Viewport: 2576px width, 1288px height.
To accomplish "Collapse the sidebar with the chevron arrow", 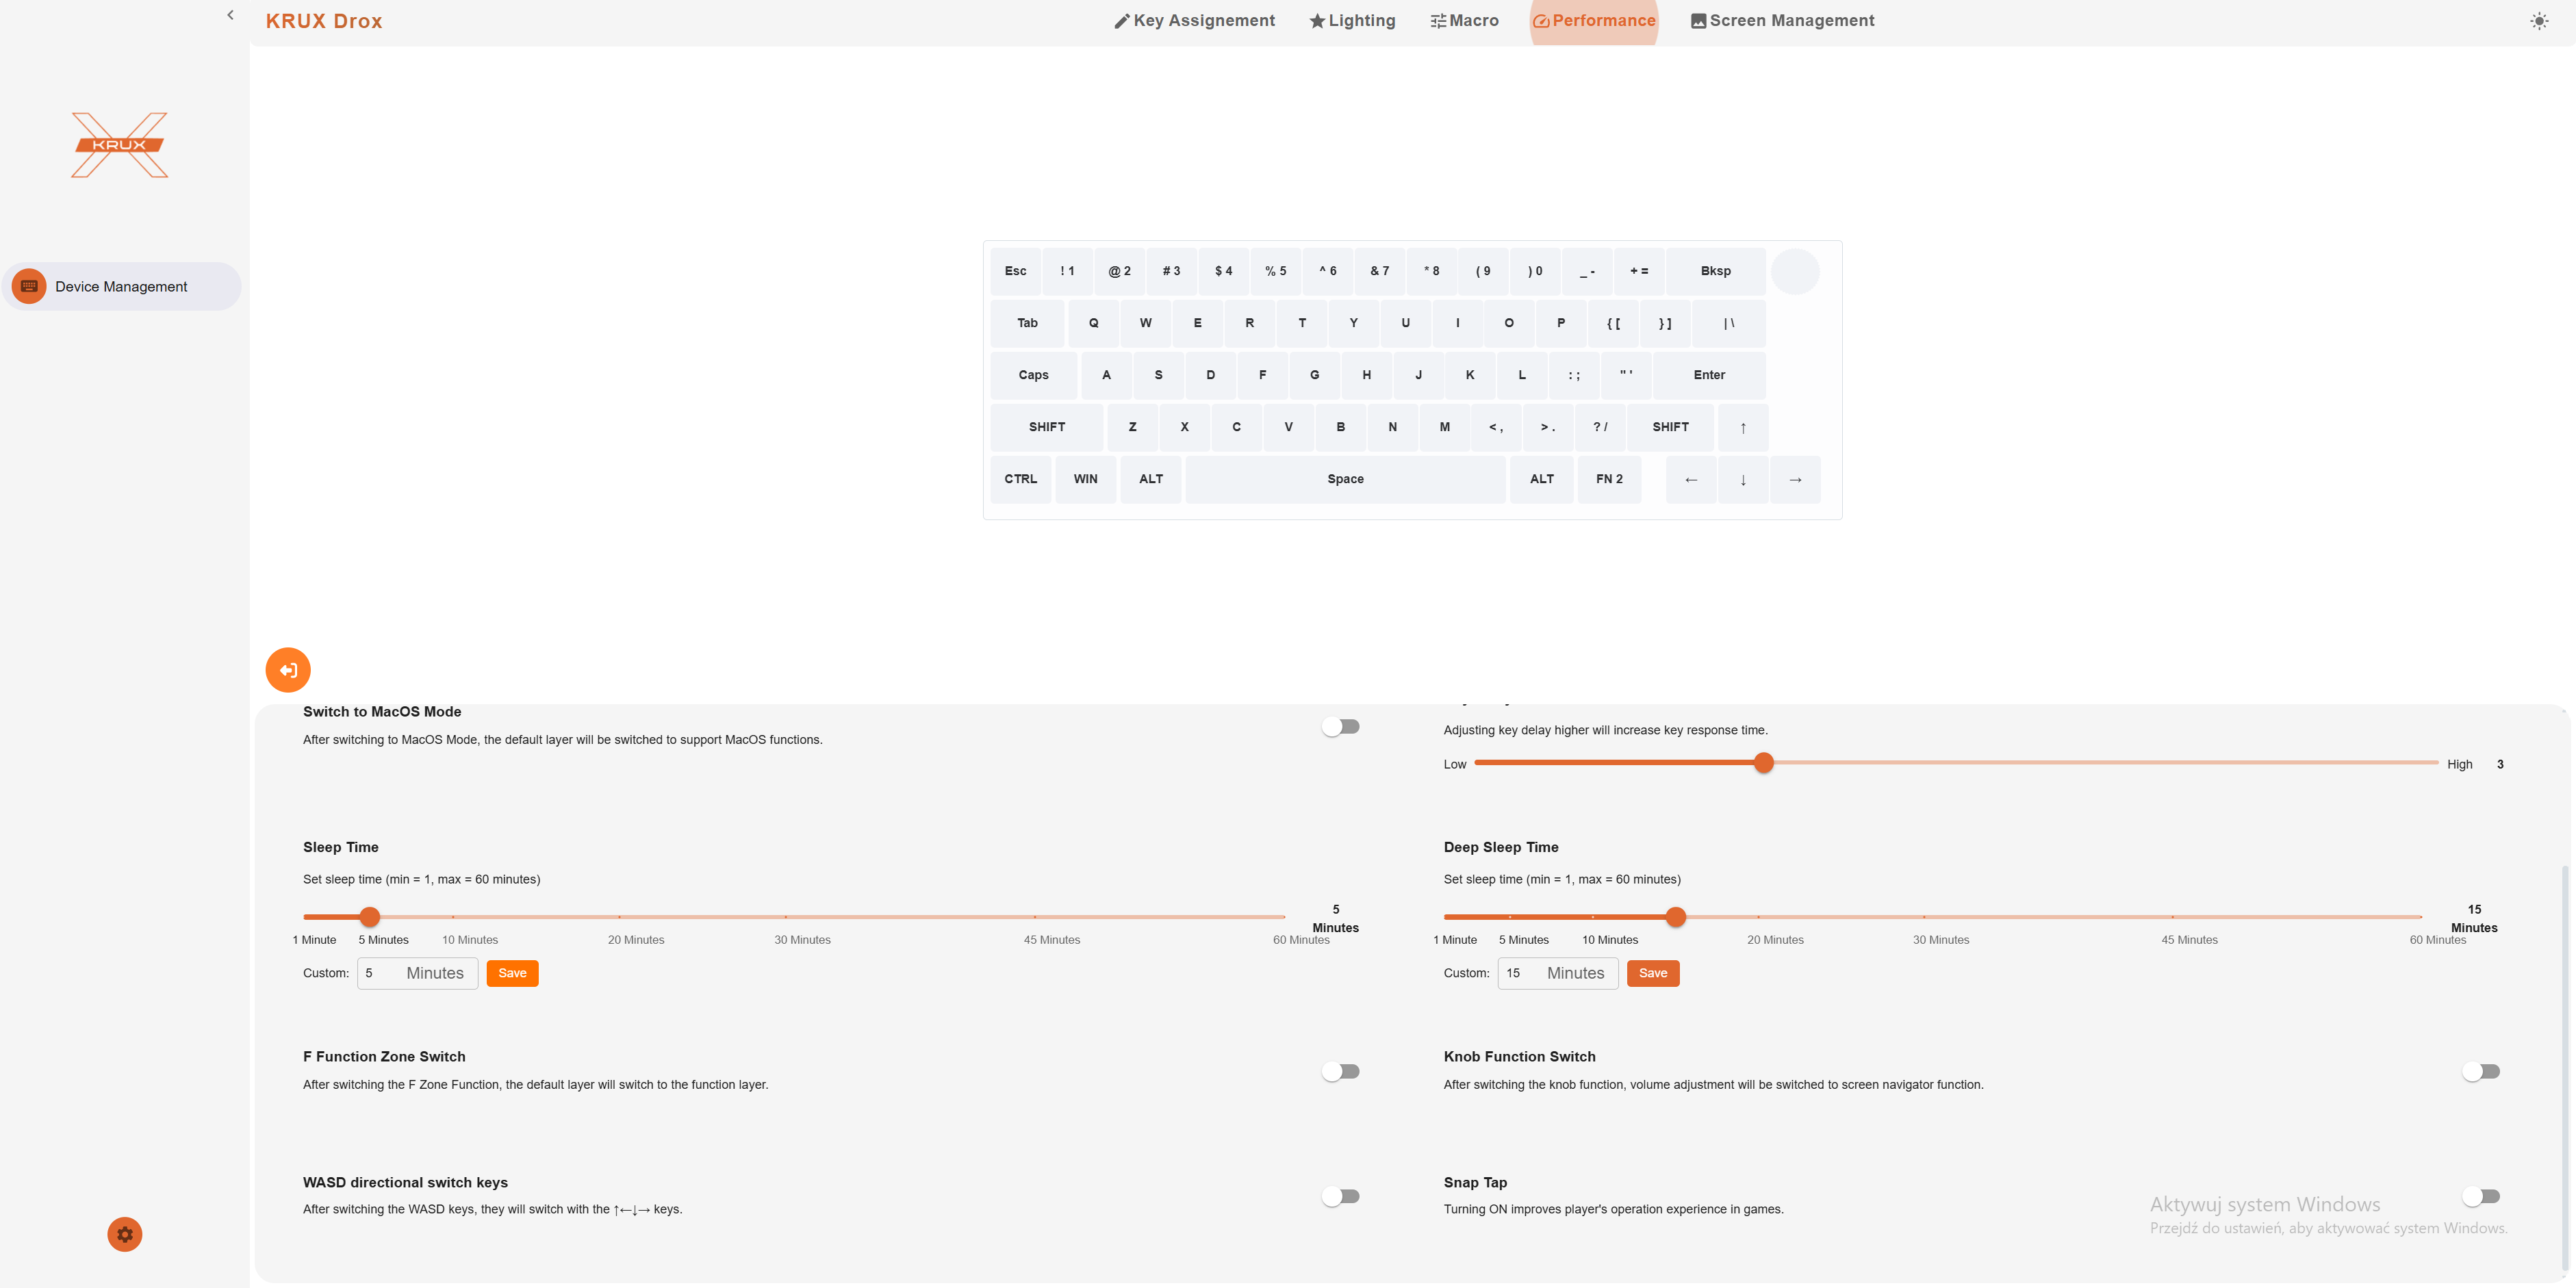I will coord(230,15).
